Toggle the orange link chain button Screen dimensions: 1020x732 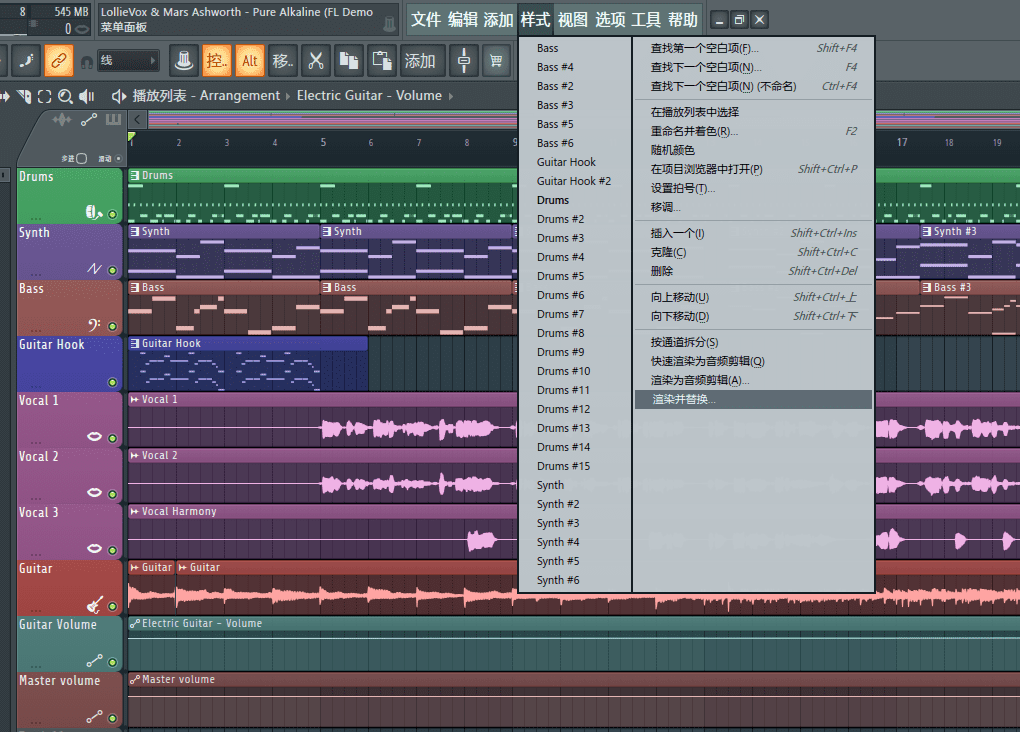58,61
